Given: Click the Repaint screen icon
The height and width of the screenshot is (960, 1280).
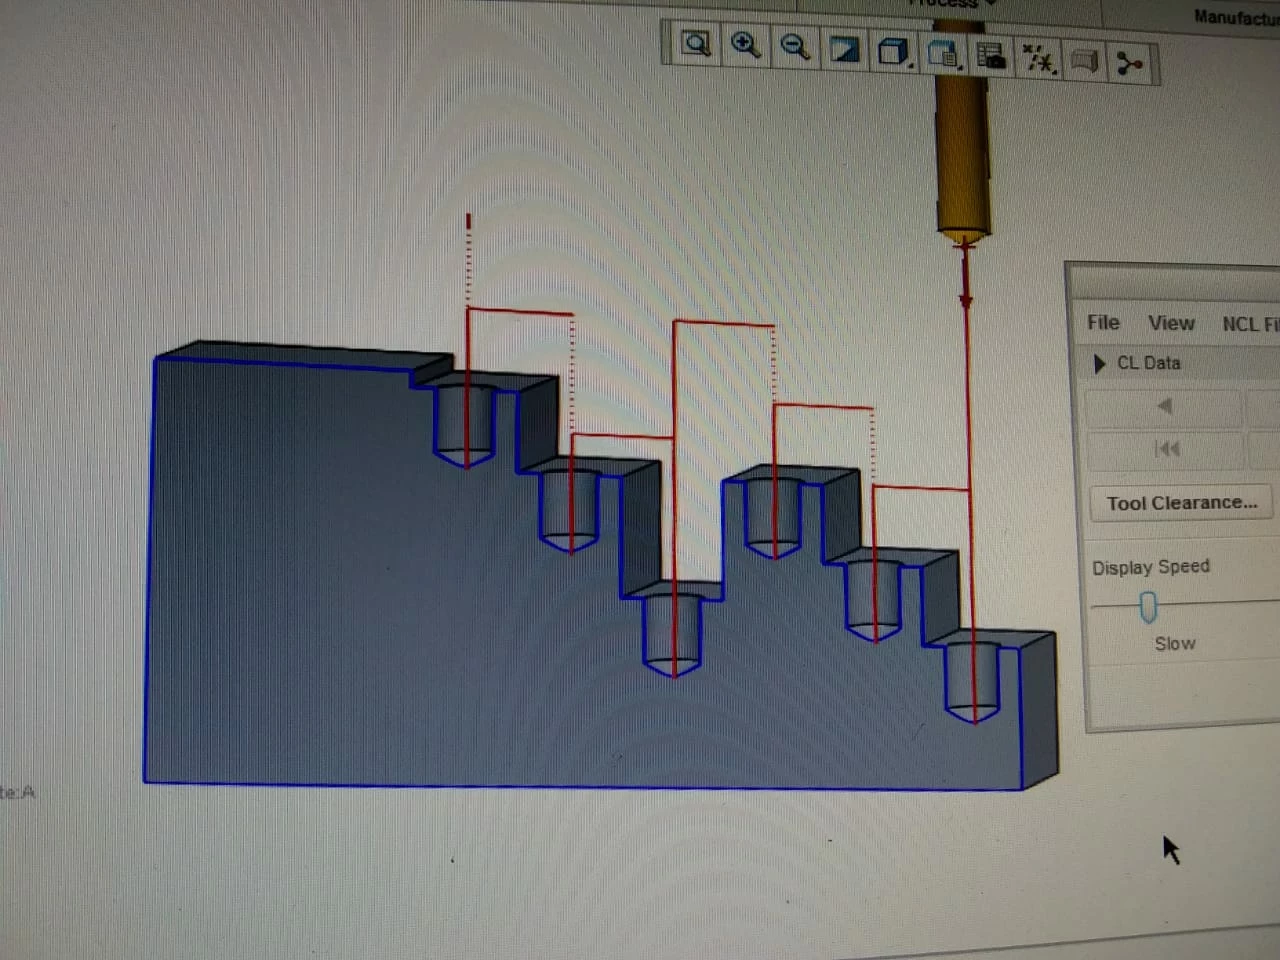Looking at the screenshot, I should tap(845, 50).
